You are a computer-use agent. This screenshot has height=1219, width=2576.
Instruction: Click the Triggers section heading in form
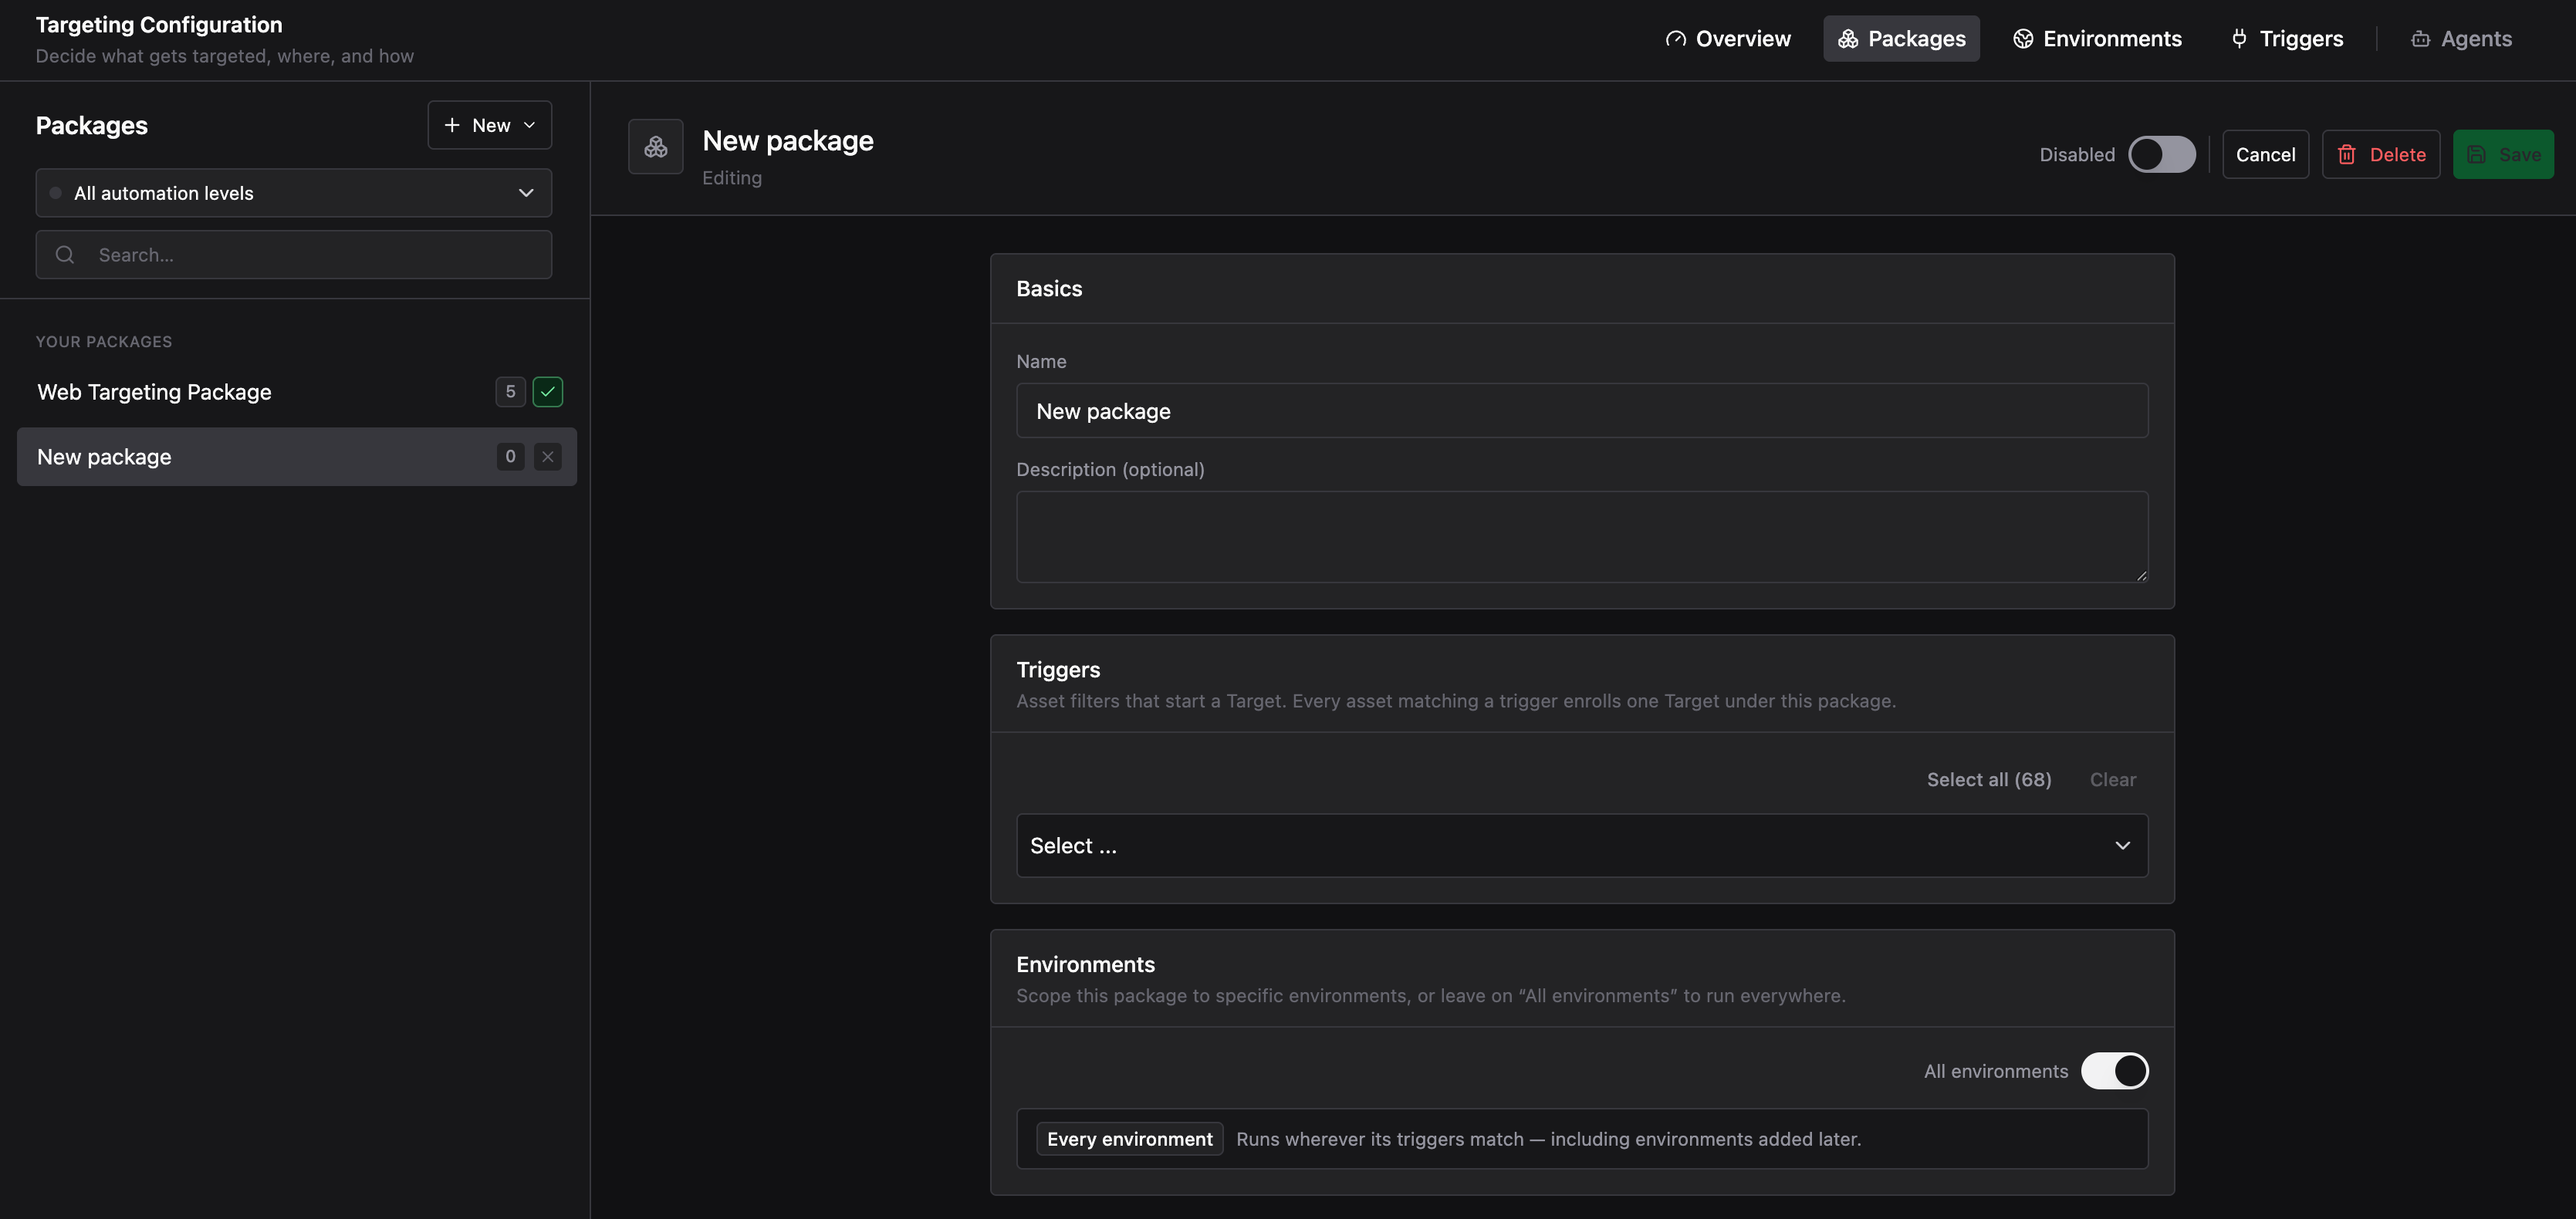click(1058, 670)
